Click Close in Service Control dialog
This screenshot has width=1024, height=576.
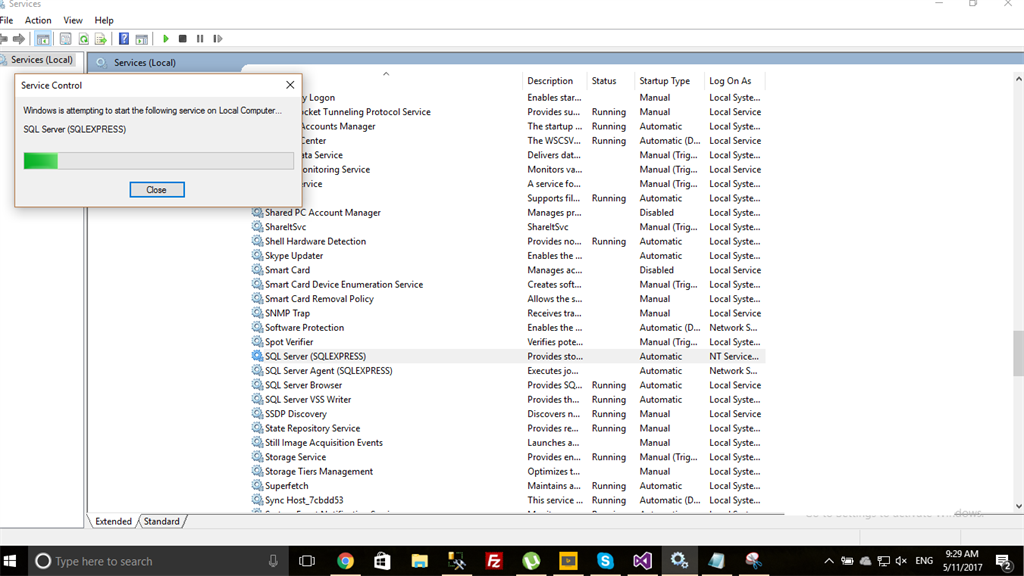[x=157, y=189]
